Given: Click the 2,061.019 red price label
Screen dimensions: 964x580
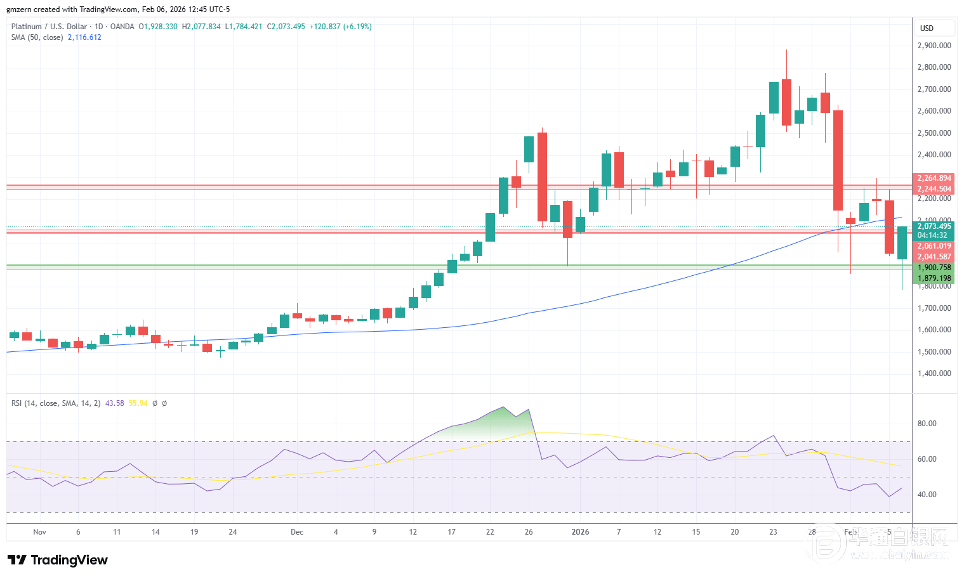Looking at the screenshot, I should click(933, 246).
